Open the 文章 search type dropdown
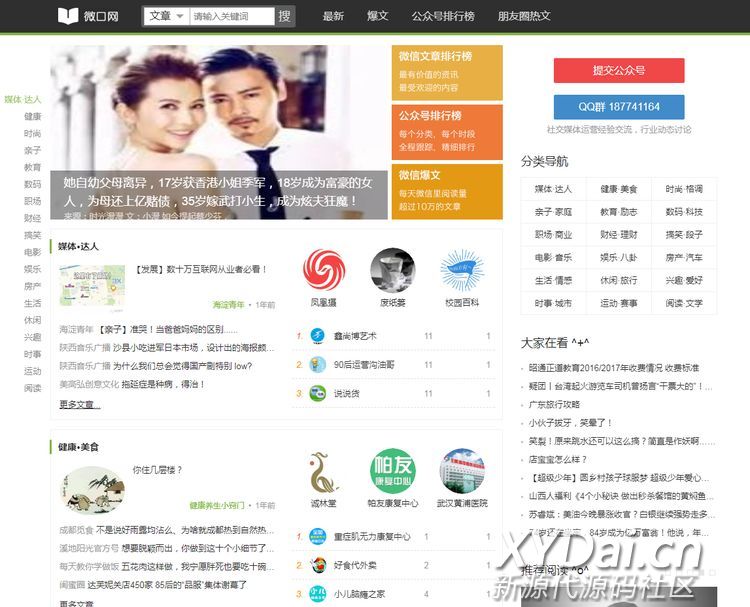This screenshot has height=607, width=750. point(166,16)
